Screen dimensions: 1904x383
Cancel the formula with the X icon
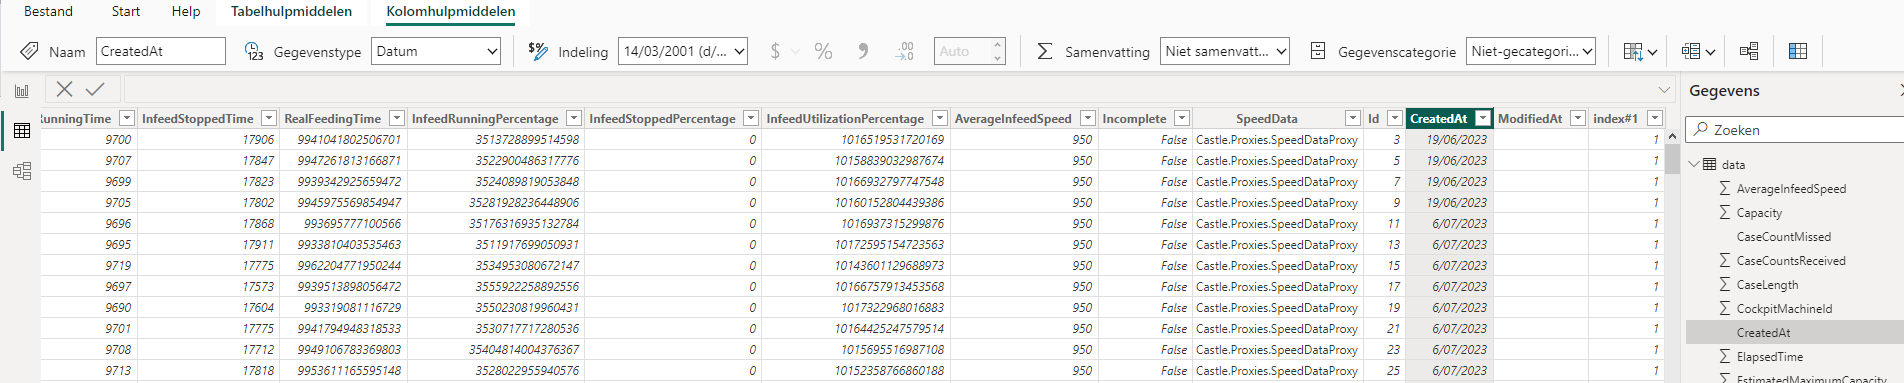point(64,89)
